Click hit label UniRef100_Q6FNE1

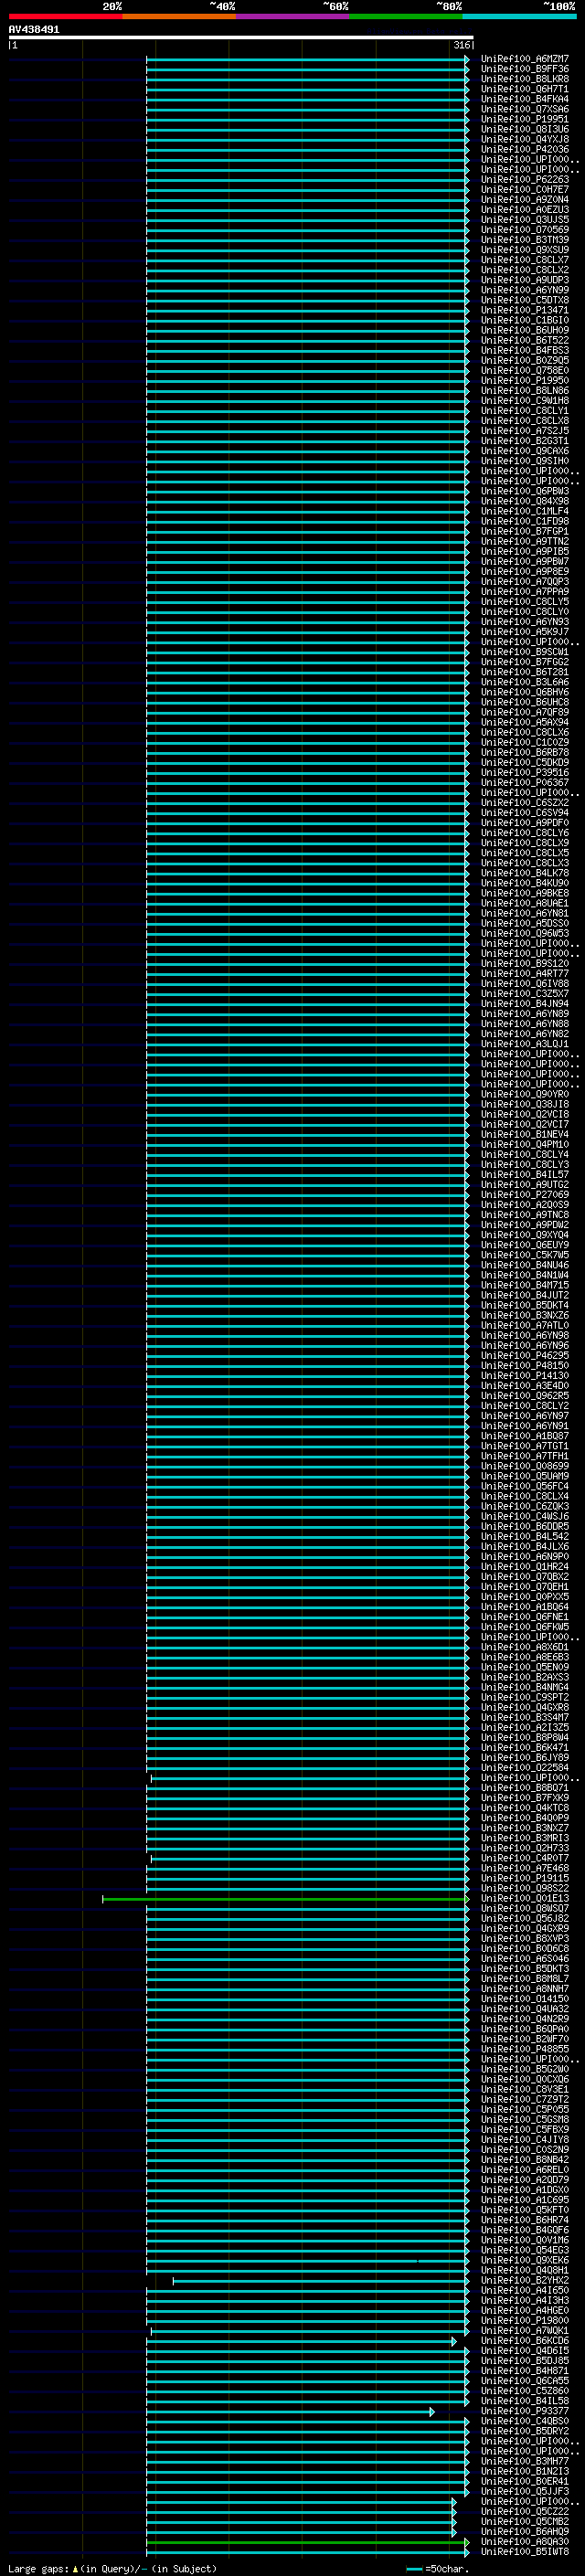click(x=524, y=1616)
